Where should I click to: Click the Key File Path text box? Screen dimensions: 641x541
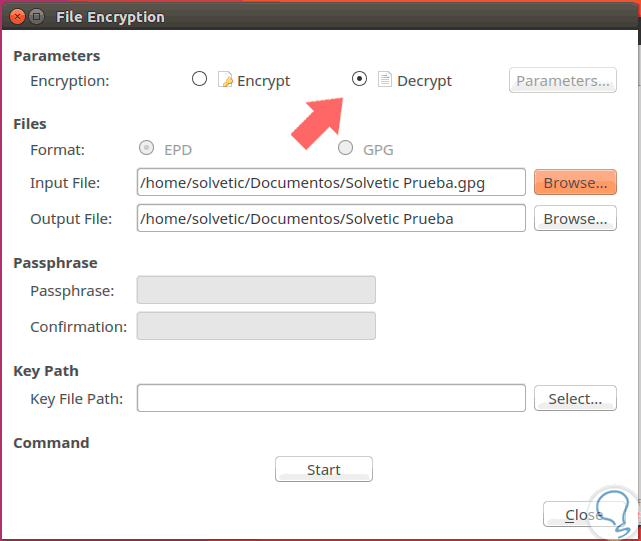tap(331, 398)
